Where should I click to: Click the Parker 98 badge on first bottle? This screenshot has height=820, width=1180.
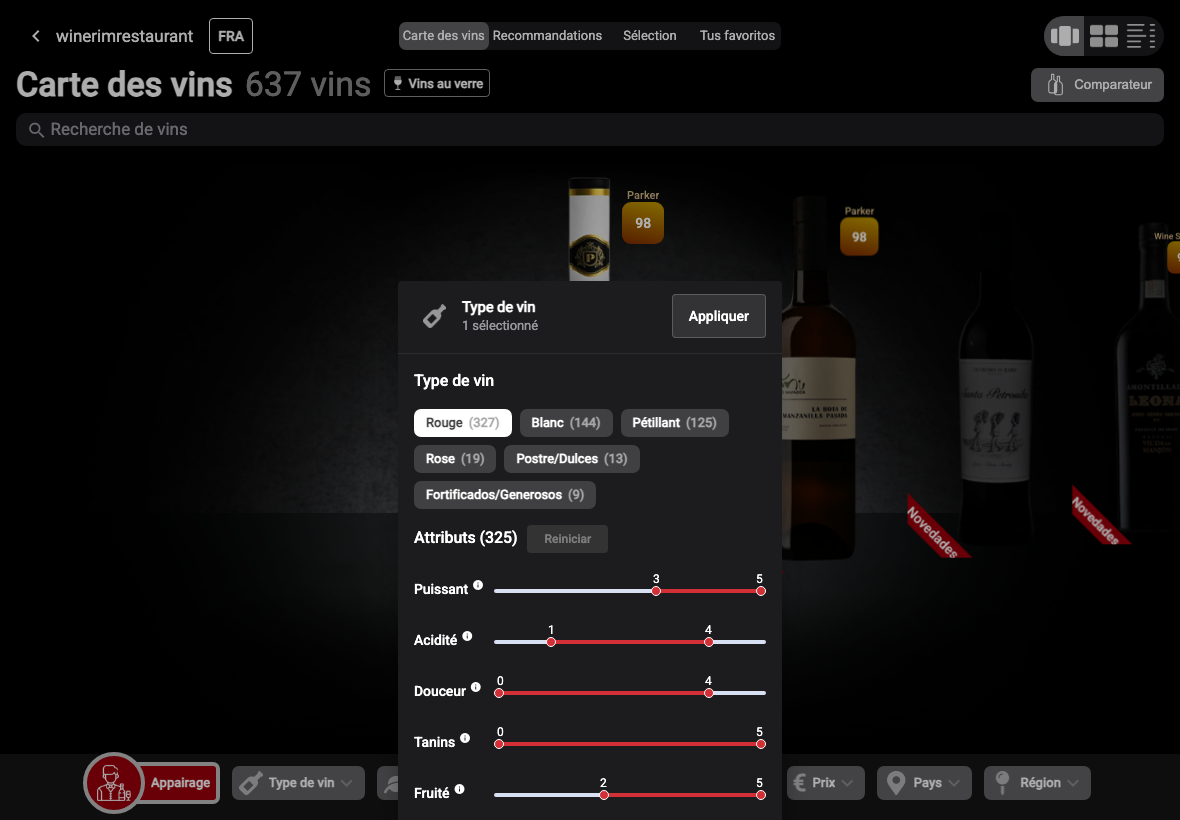(643, 223)
